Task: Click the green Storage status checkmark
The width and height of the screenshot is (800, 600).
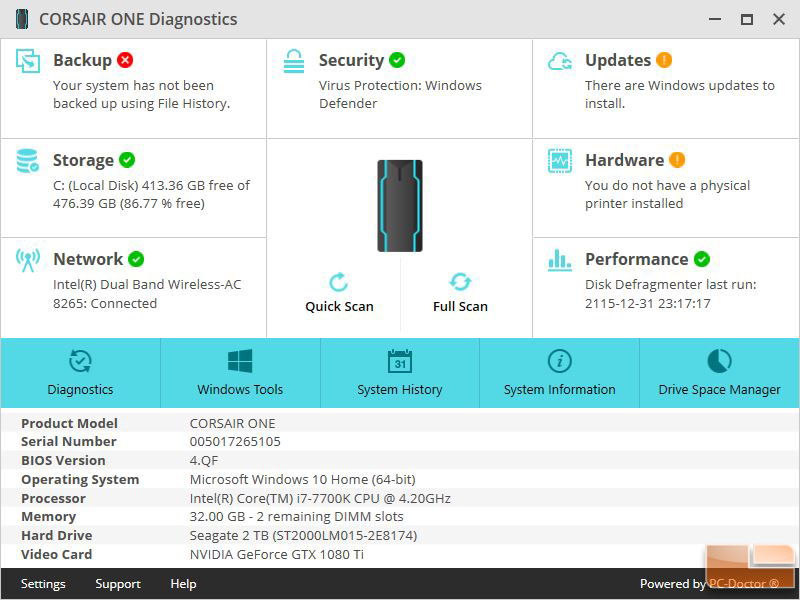Action: coord(127,160)
